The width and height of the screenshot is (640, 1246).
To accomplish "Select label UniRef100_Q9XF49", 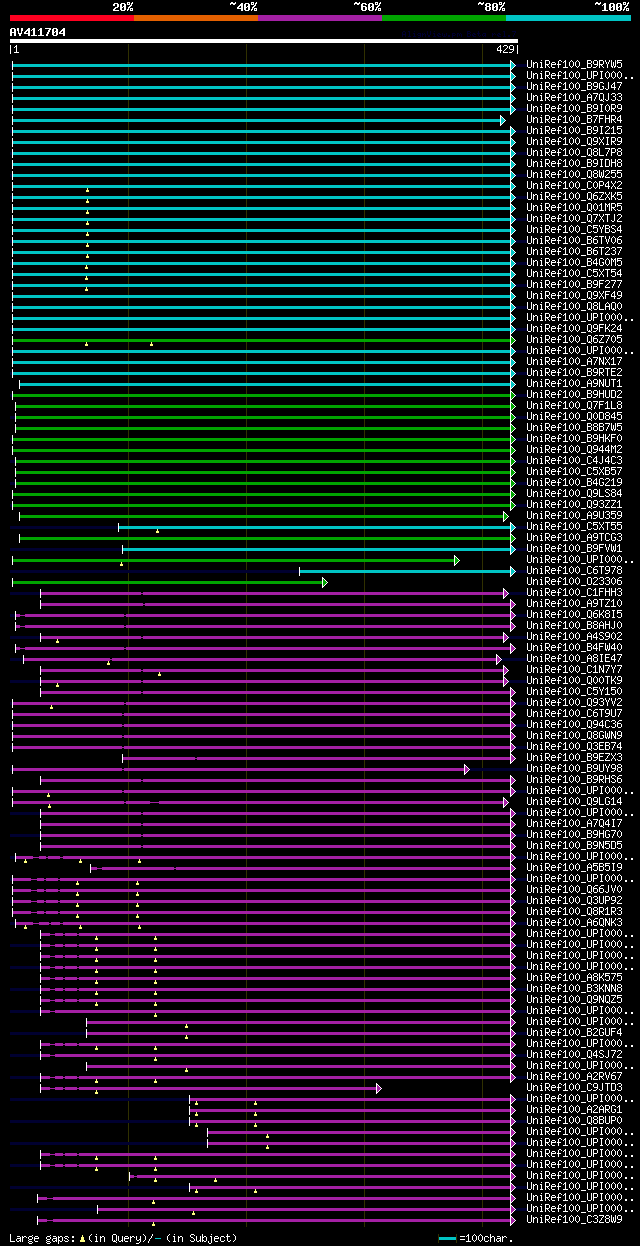I will [x=574, y=296].
